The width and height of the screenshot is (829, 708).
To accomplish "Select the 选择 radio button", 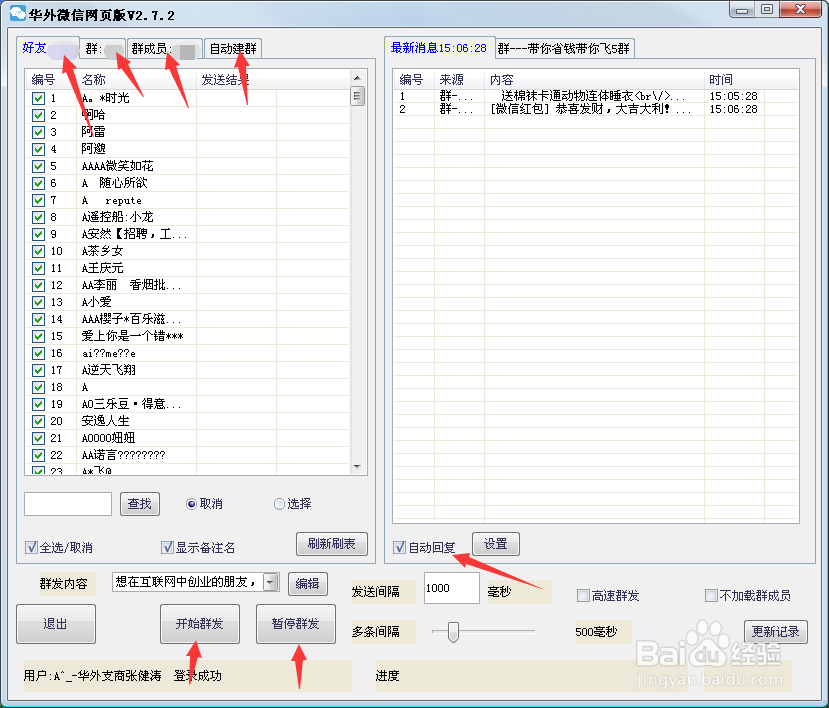I will point(279,504).
